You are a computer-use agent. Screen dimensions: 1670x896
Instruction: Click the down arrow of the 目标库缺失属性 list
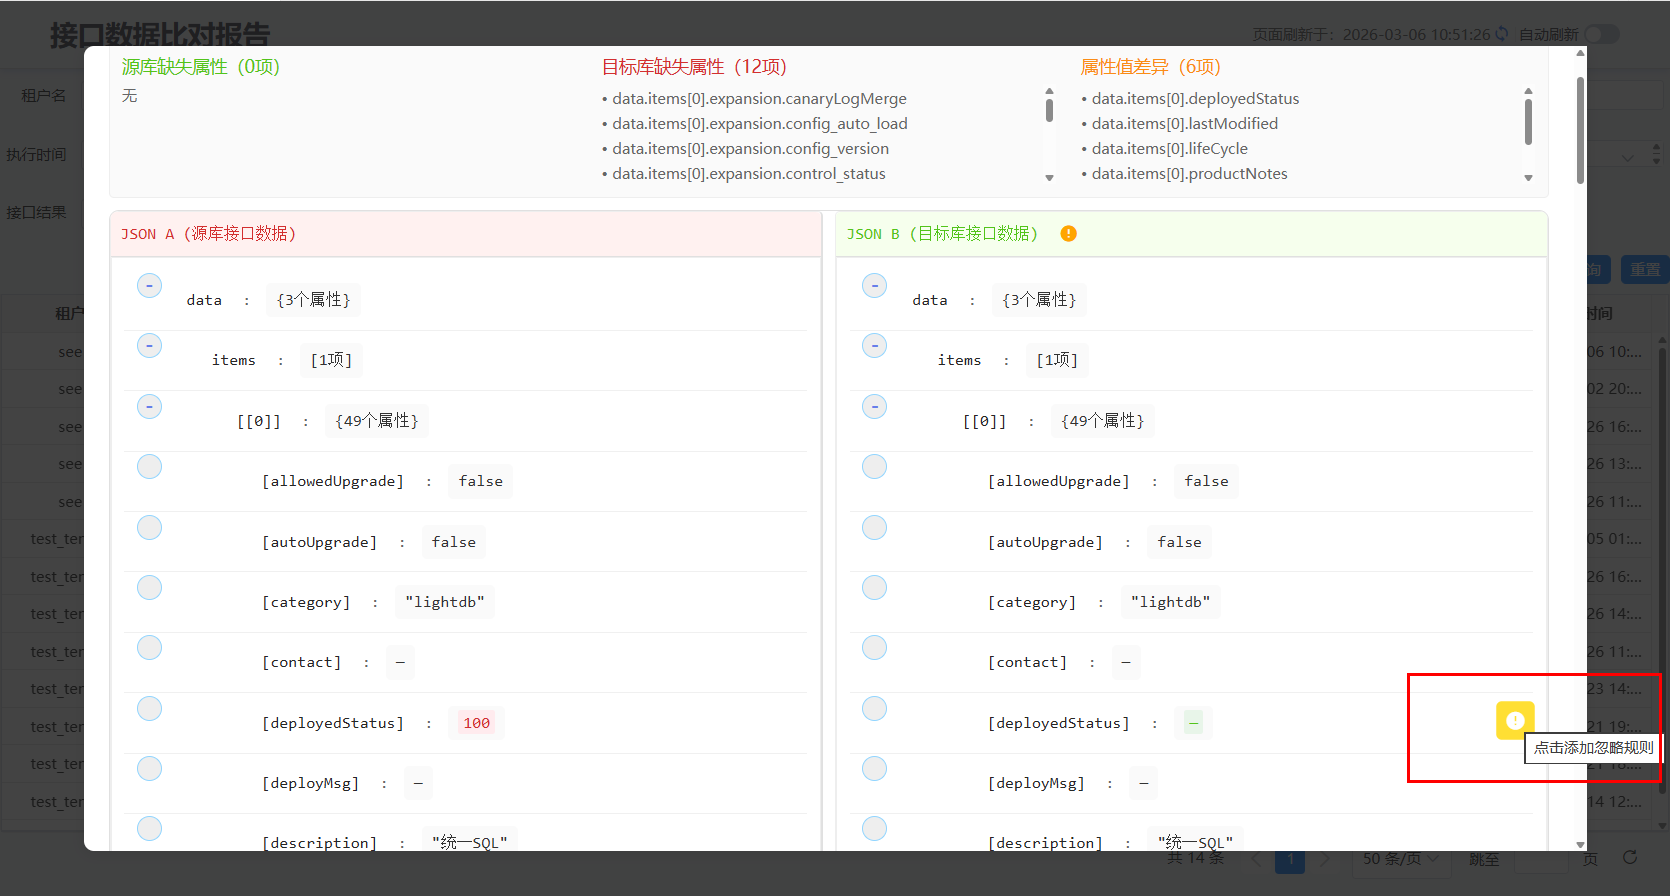pos(1049,178)
